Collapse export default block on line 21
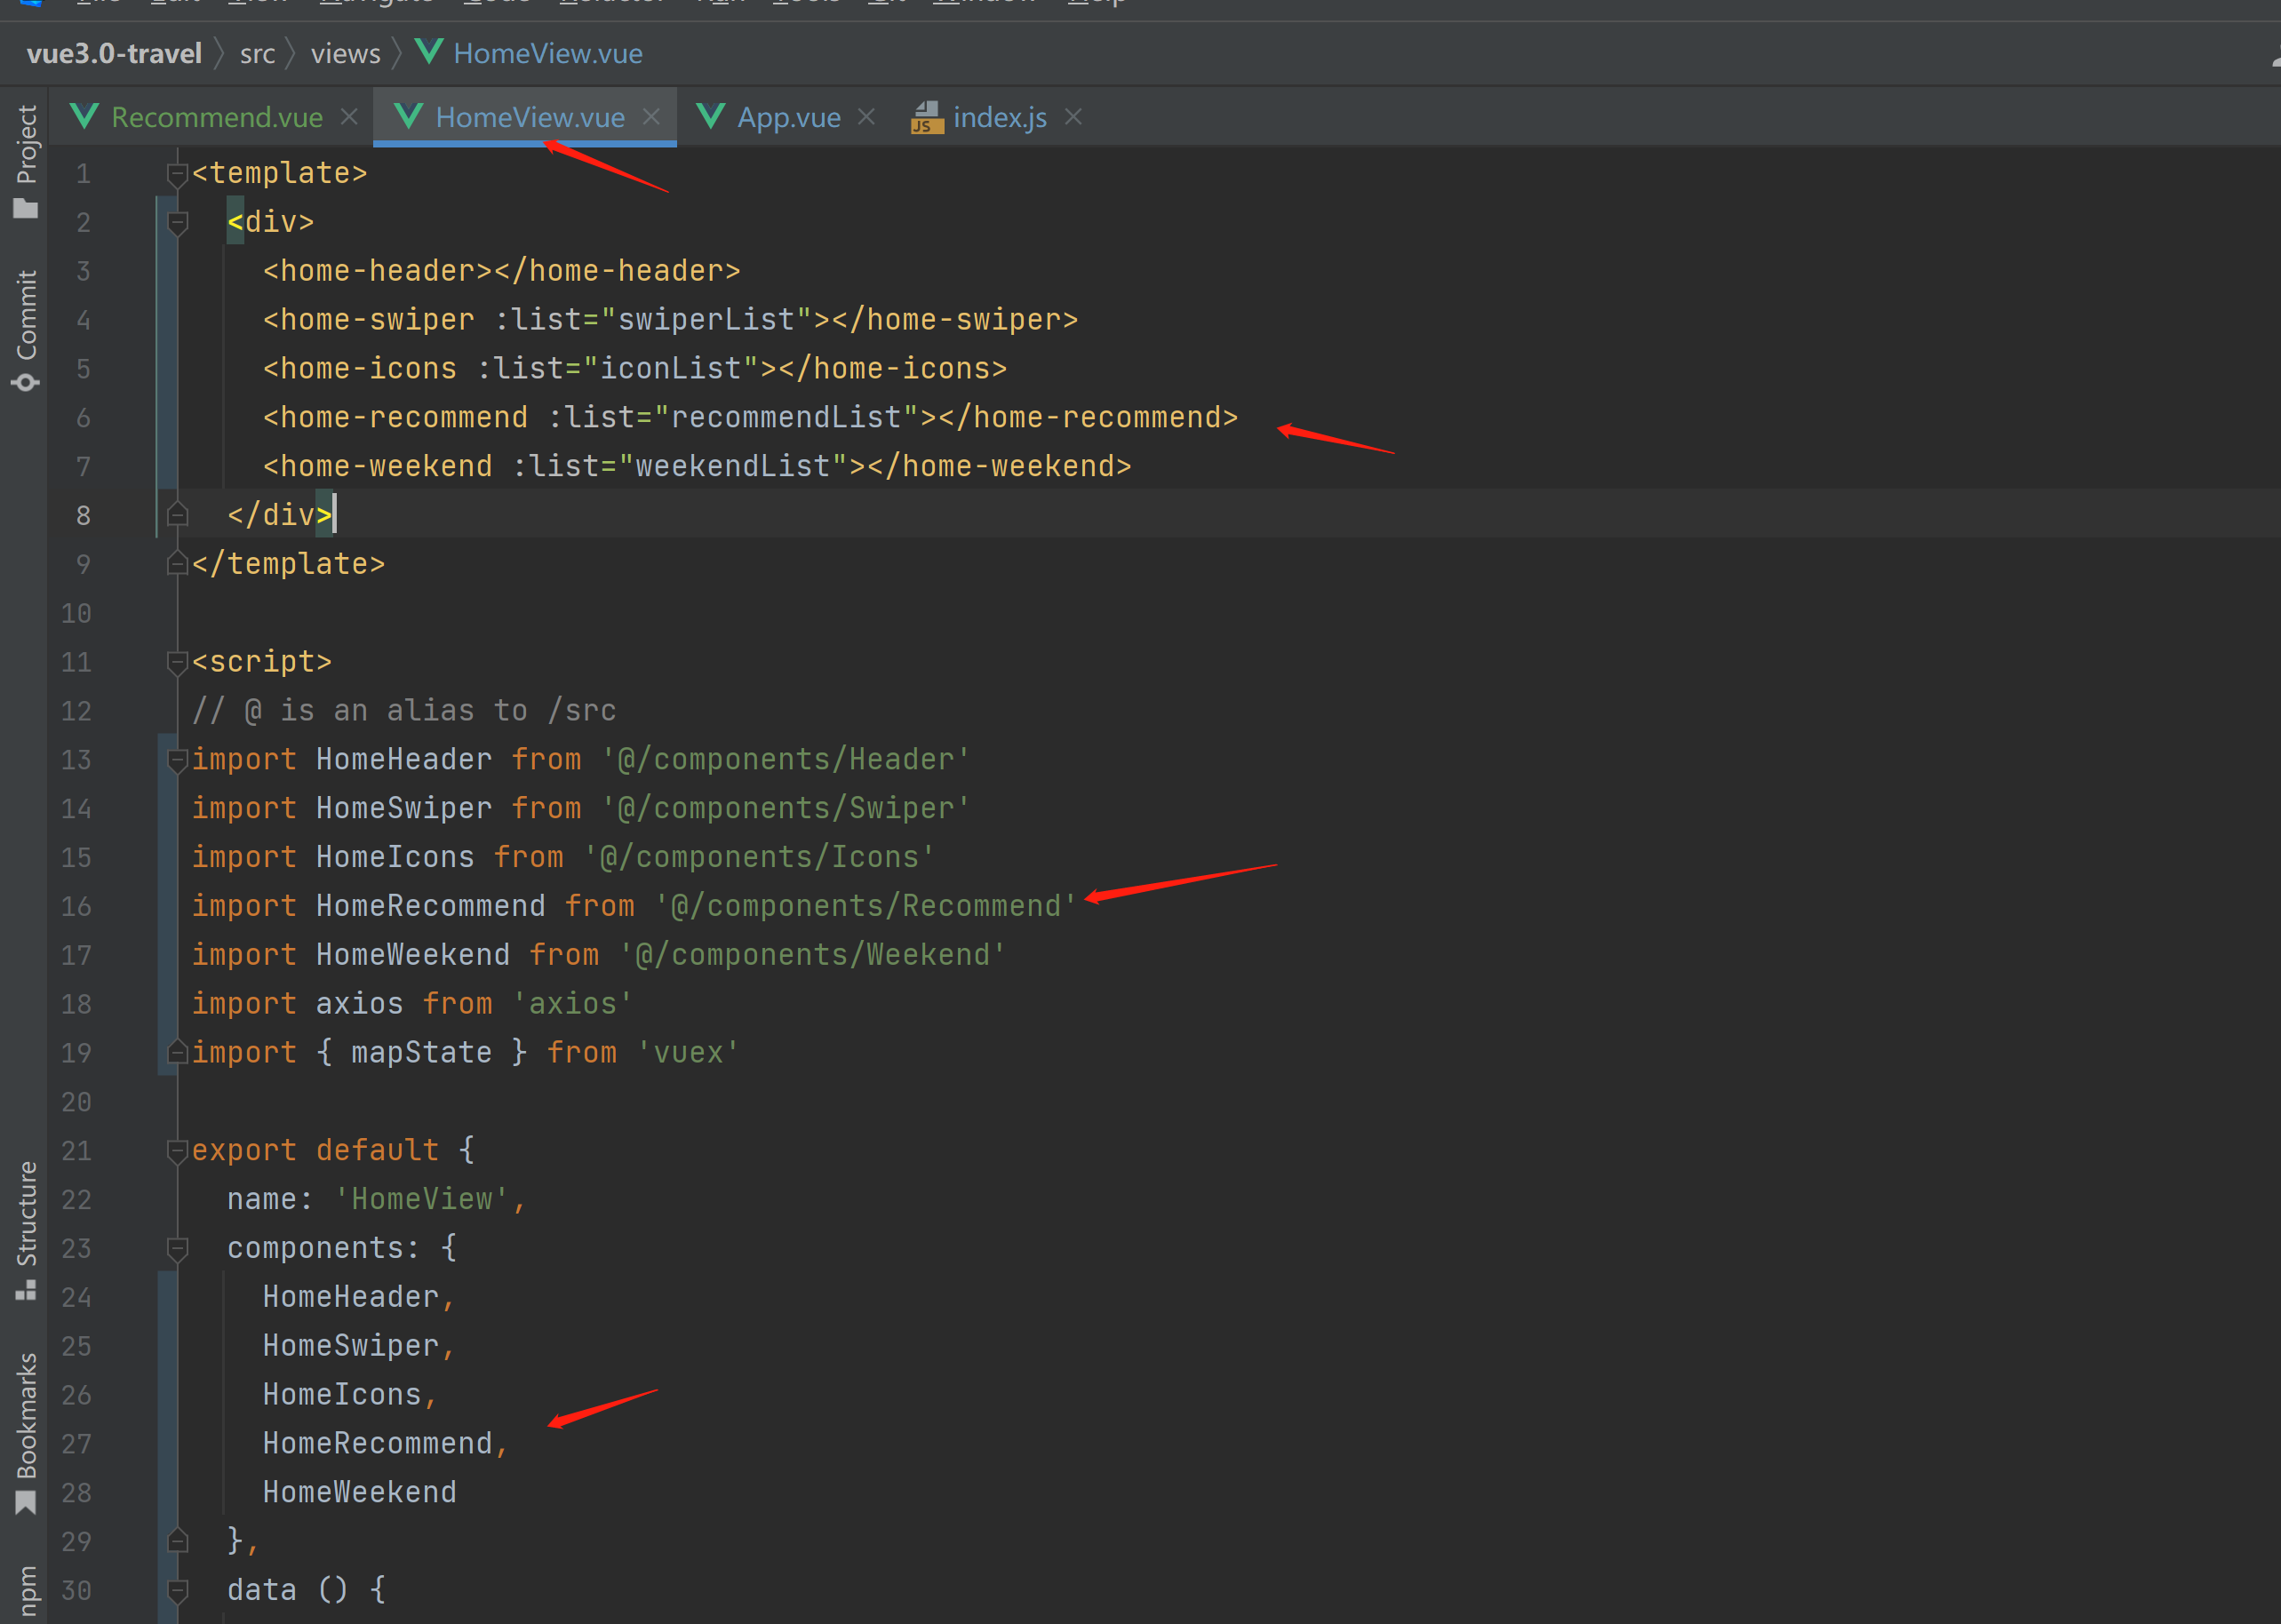 pos(177,1151)
